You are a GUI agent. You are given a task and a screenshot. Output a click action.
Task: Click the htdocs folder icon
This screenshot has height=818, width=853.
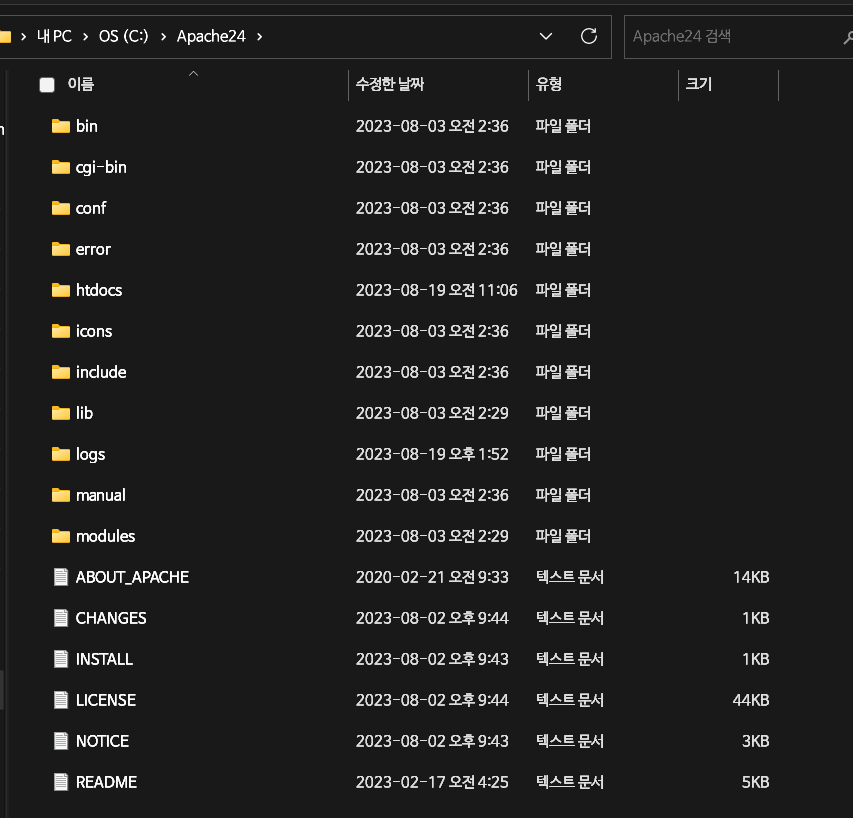[60, 290]
